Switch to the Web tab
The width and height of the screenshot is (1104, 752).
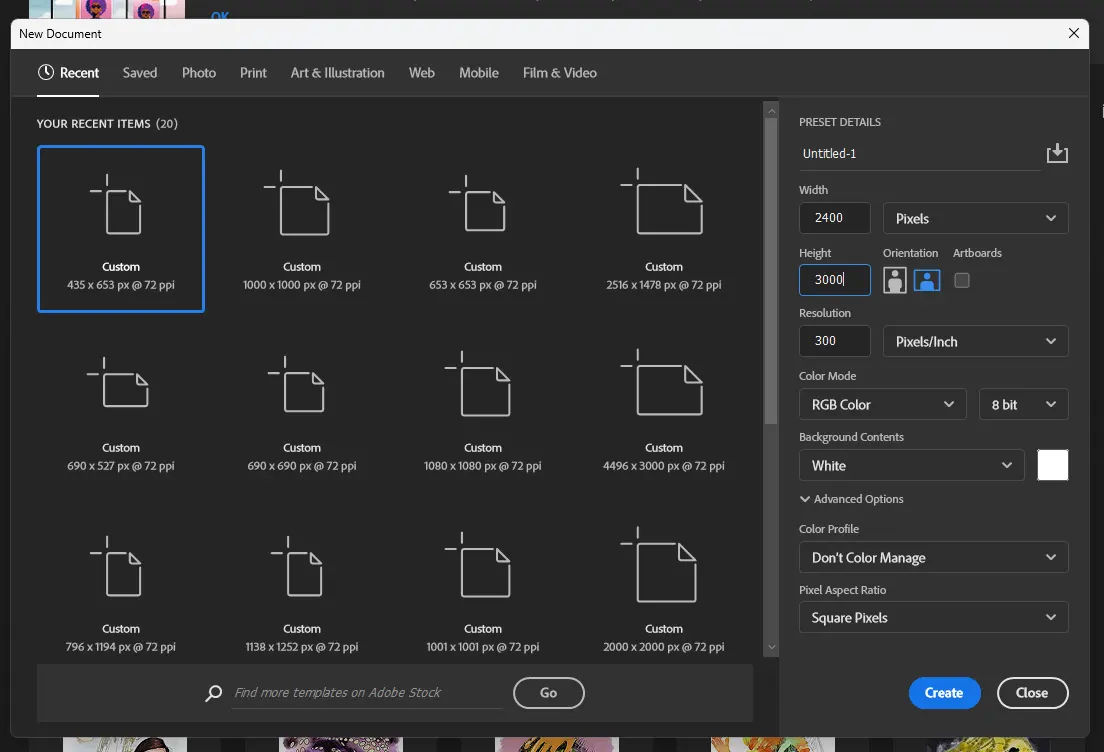click(x=422, y=73)
